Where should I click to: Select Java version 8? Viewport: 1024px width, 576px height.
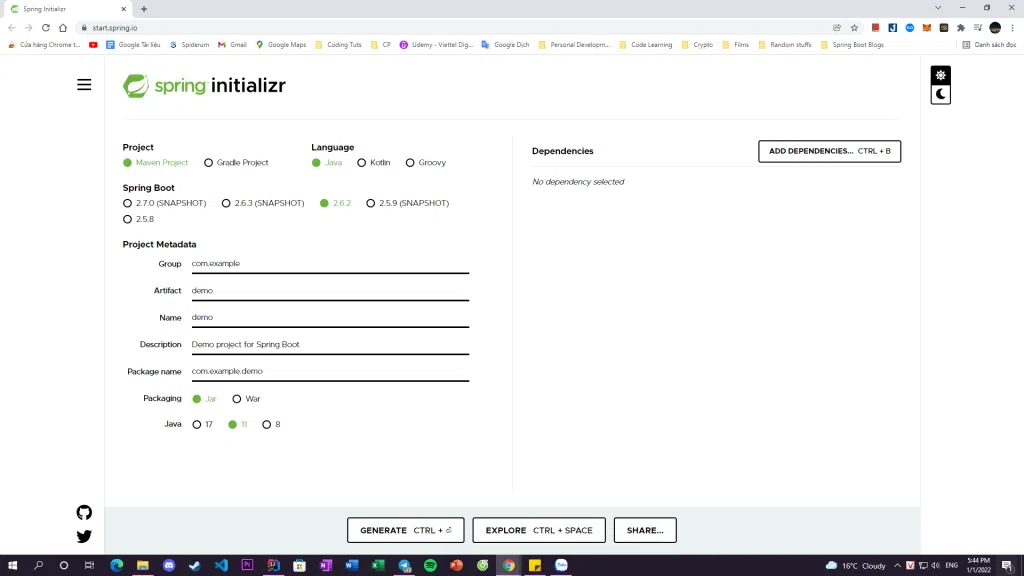271,424
